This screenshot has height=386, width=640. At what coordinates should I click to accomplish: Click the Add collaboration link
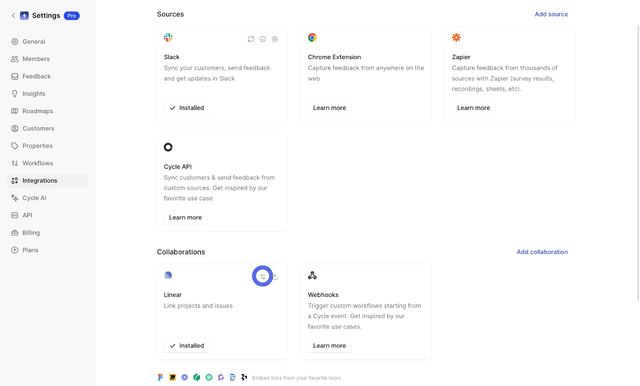click(542, 252)
